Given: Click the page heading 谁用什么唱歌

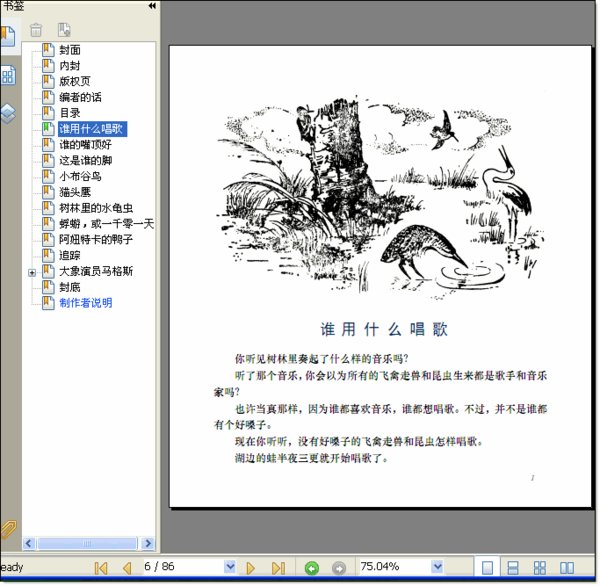Looking at the screenshot, I should click(384, 329).
